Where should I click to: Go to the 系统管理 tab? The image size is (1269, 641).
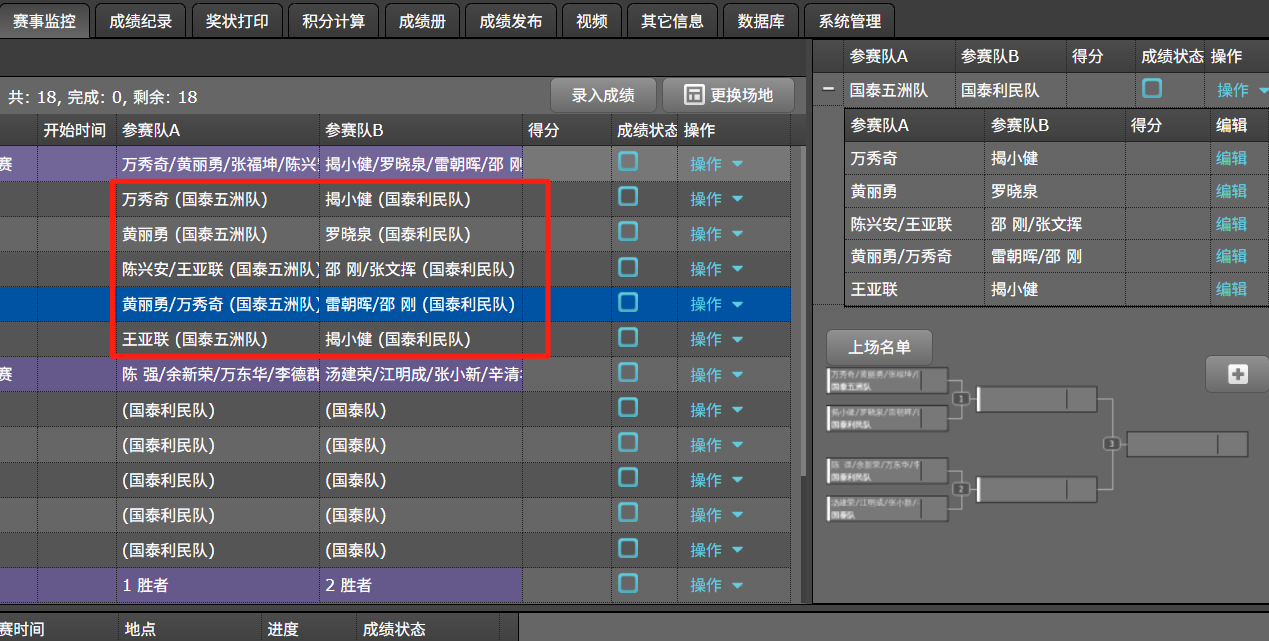pyautogui.click(x=850, y=20)
